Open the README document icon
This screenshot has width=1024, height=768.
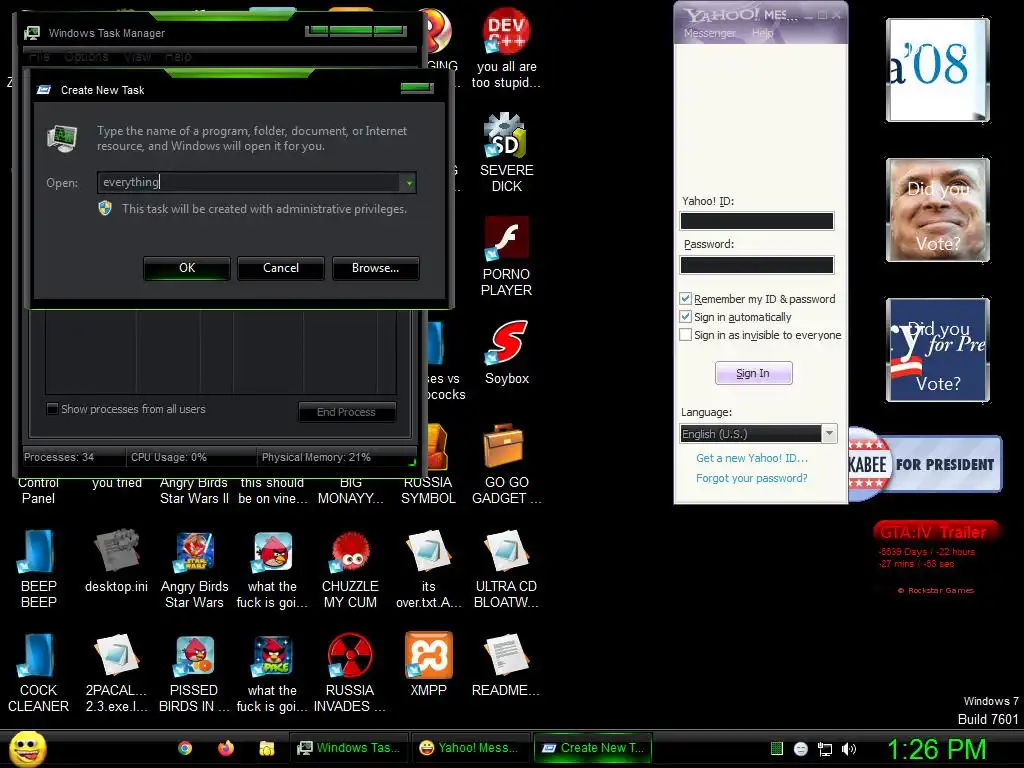[506, 656]
